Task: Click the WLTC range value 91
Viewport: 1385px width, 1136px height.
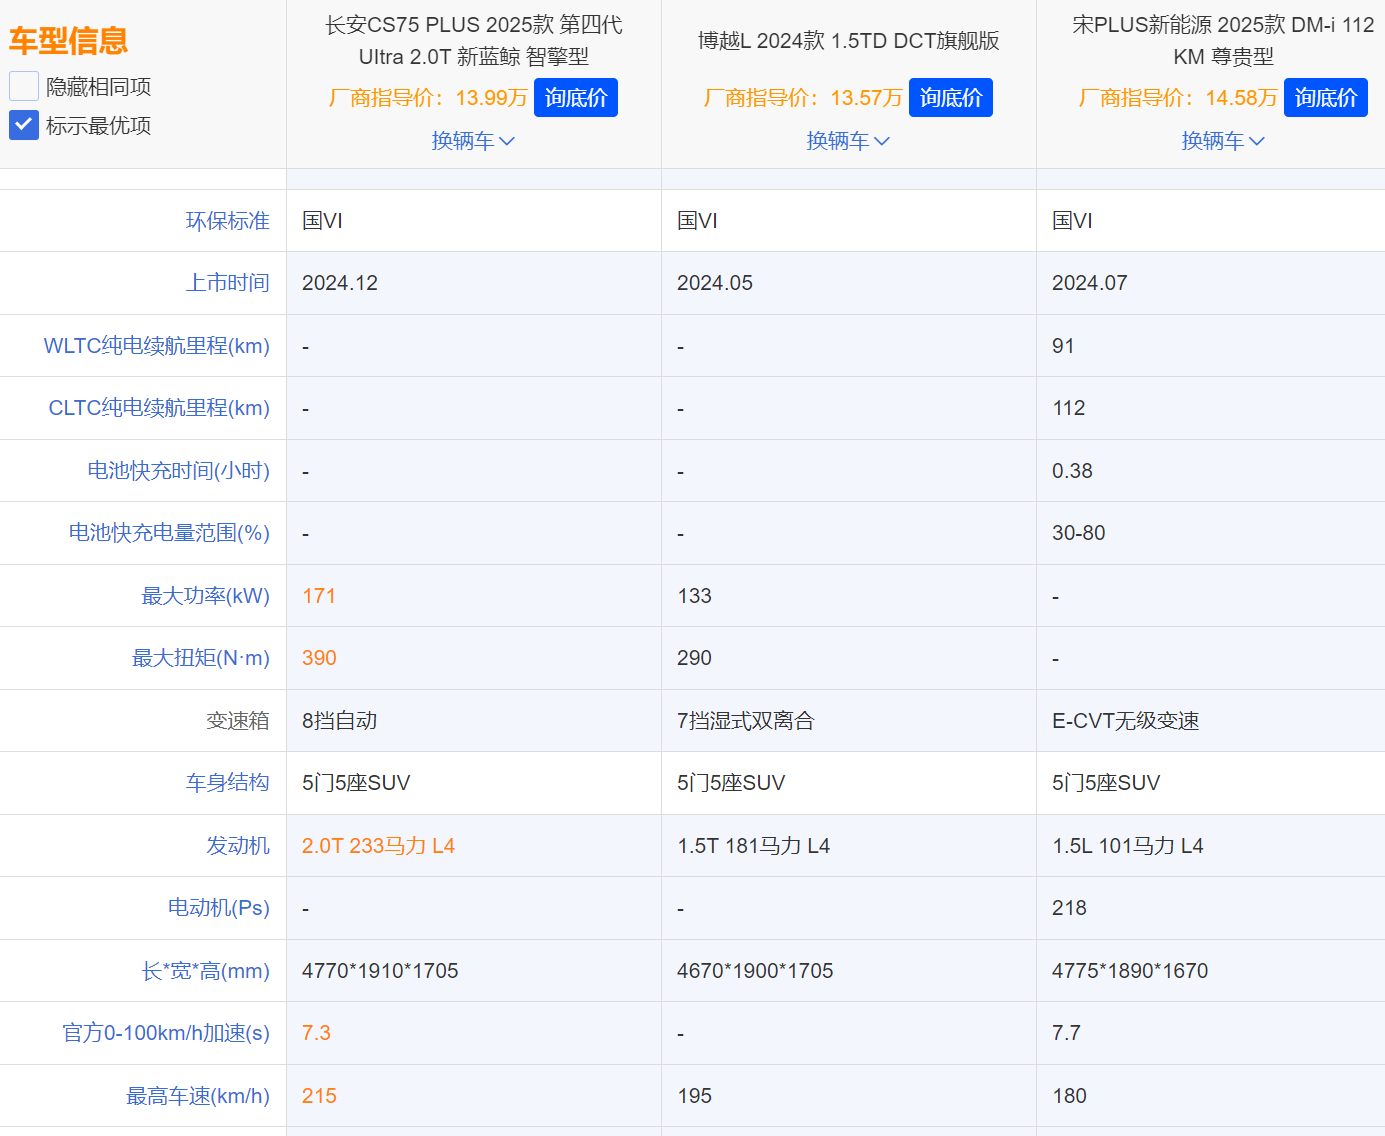Action: [x=1063, y=346]
